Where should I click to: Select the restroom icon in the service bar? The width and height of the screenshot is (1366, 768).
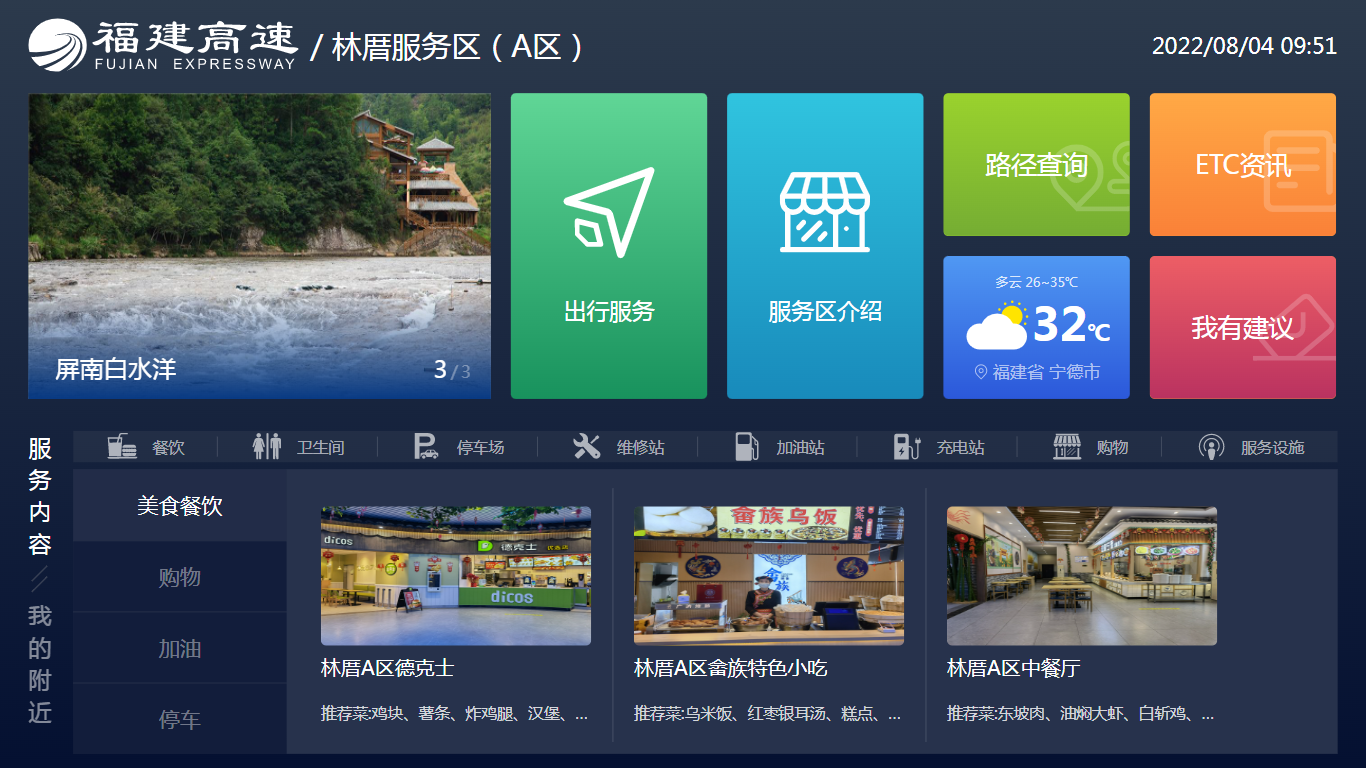267,447
